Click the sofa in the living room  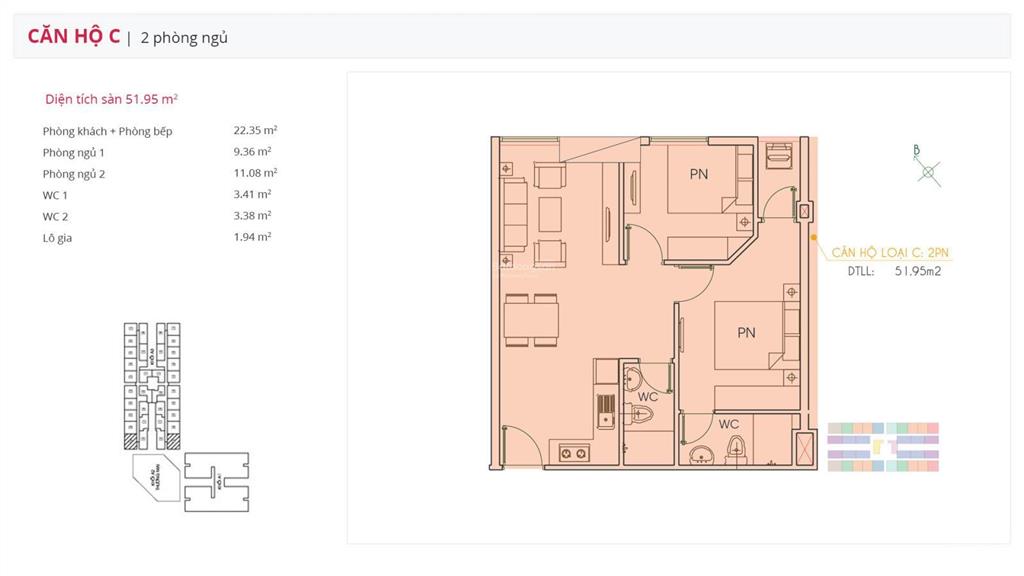point(515,217)
